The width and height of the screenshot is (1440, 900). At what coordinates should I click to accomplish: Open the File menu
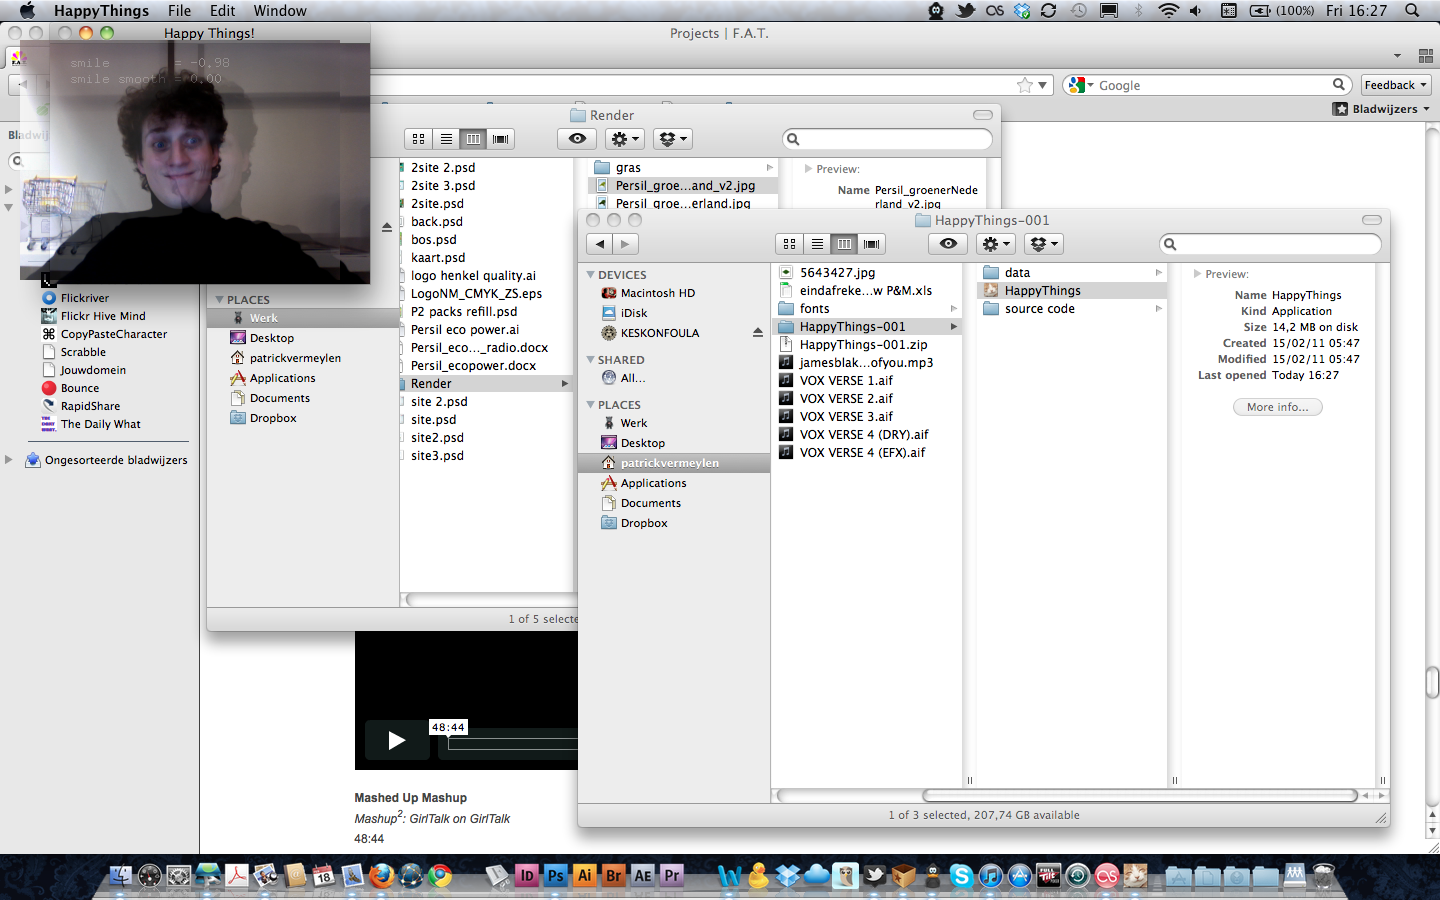coord(179,11)
